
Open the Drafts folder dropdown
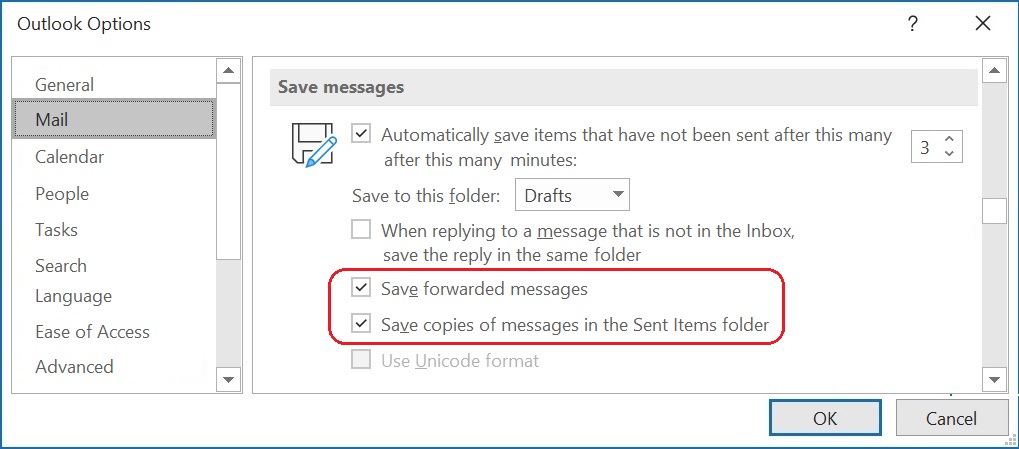(572, 195)
